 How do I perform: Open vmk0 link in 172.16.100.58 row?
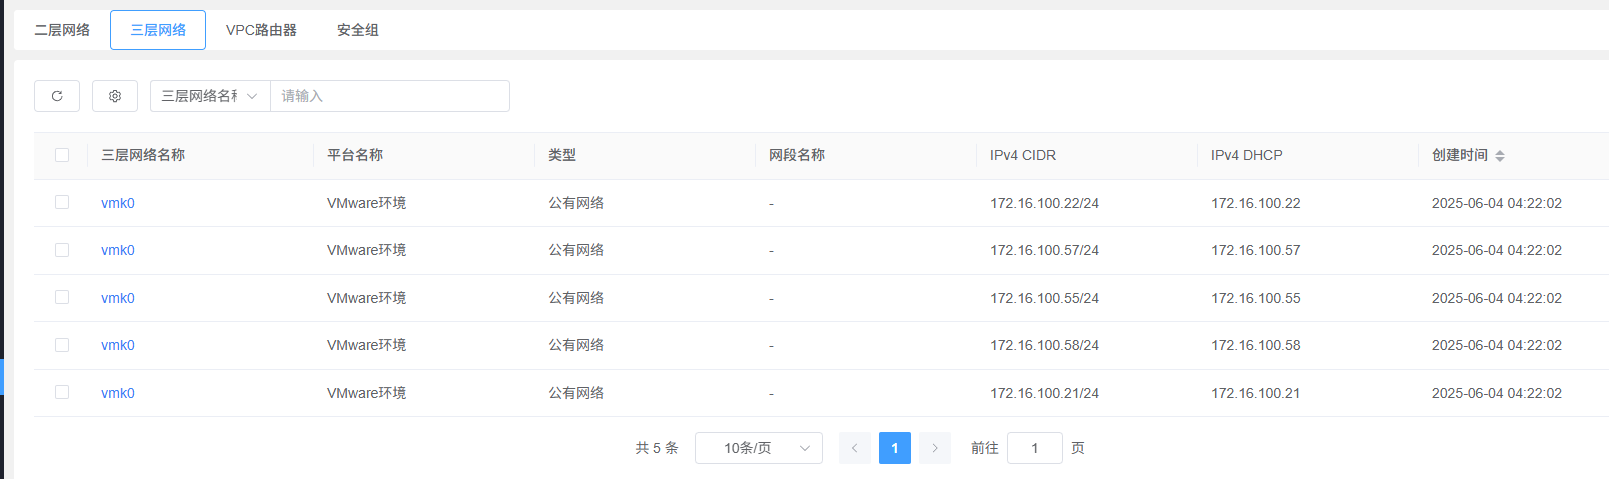[118, 345]
